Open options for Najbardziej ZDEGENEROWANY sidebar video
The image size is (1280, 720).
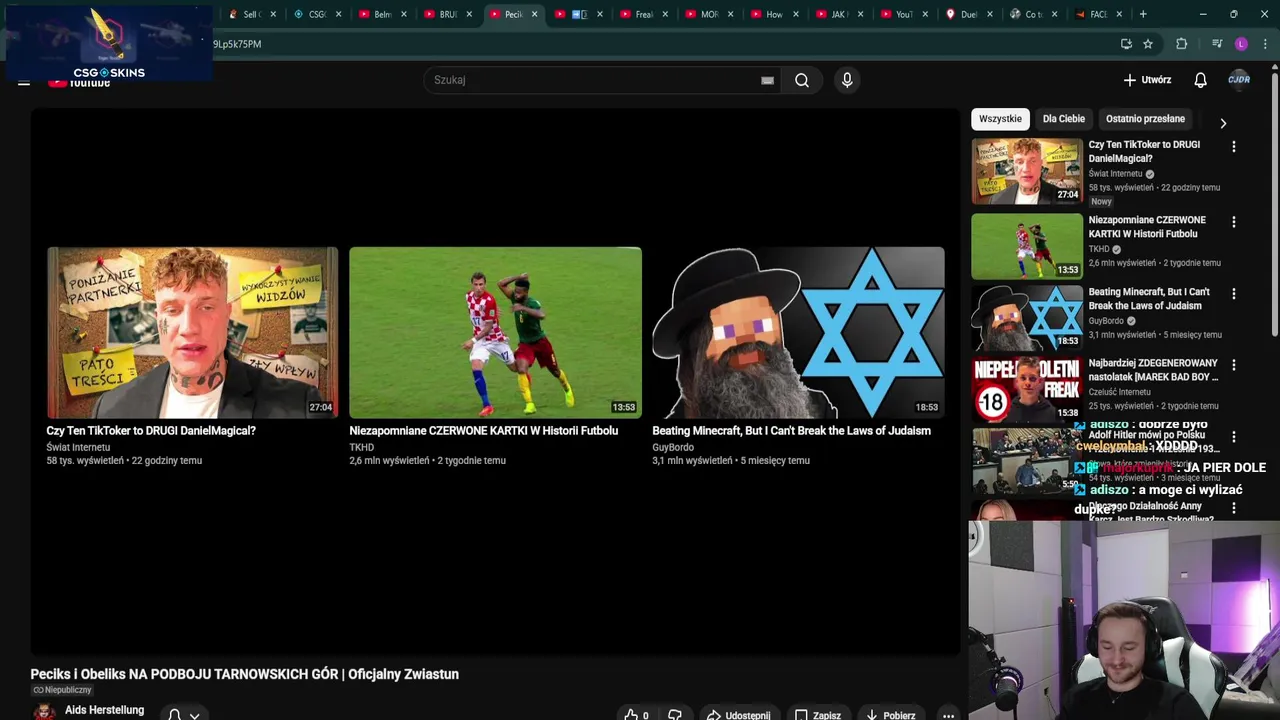coord(1233,365)
